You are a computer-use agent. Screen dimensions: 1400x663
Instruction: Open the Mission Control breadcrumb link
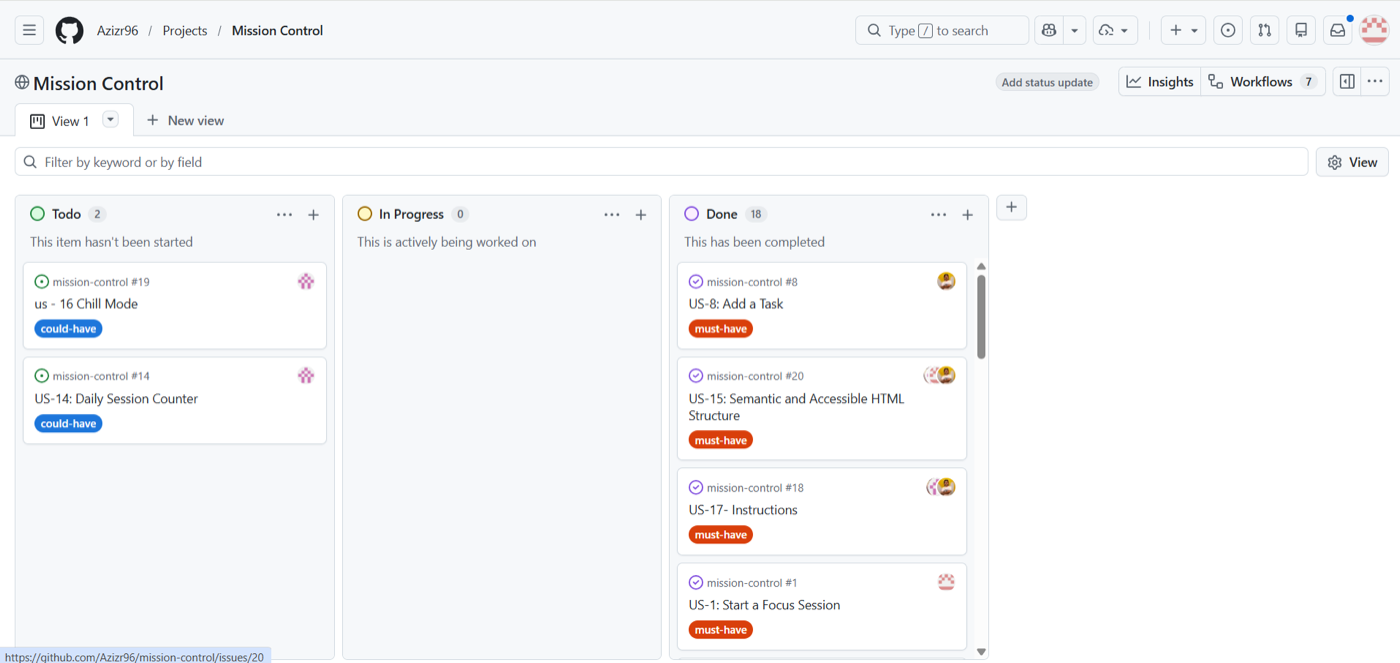point(277,30)
